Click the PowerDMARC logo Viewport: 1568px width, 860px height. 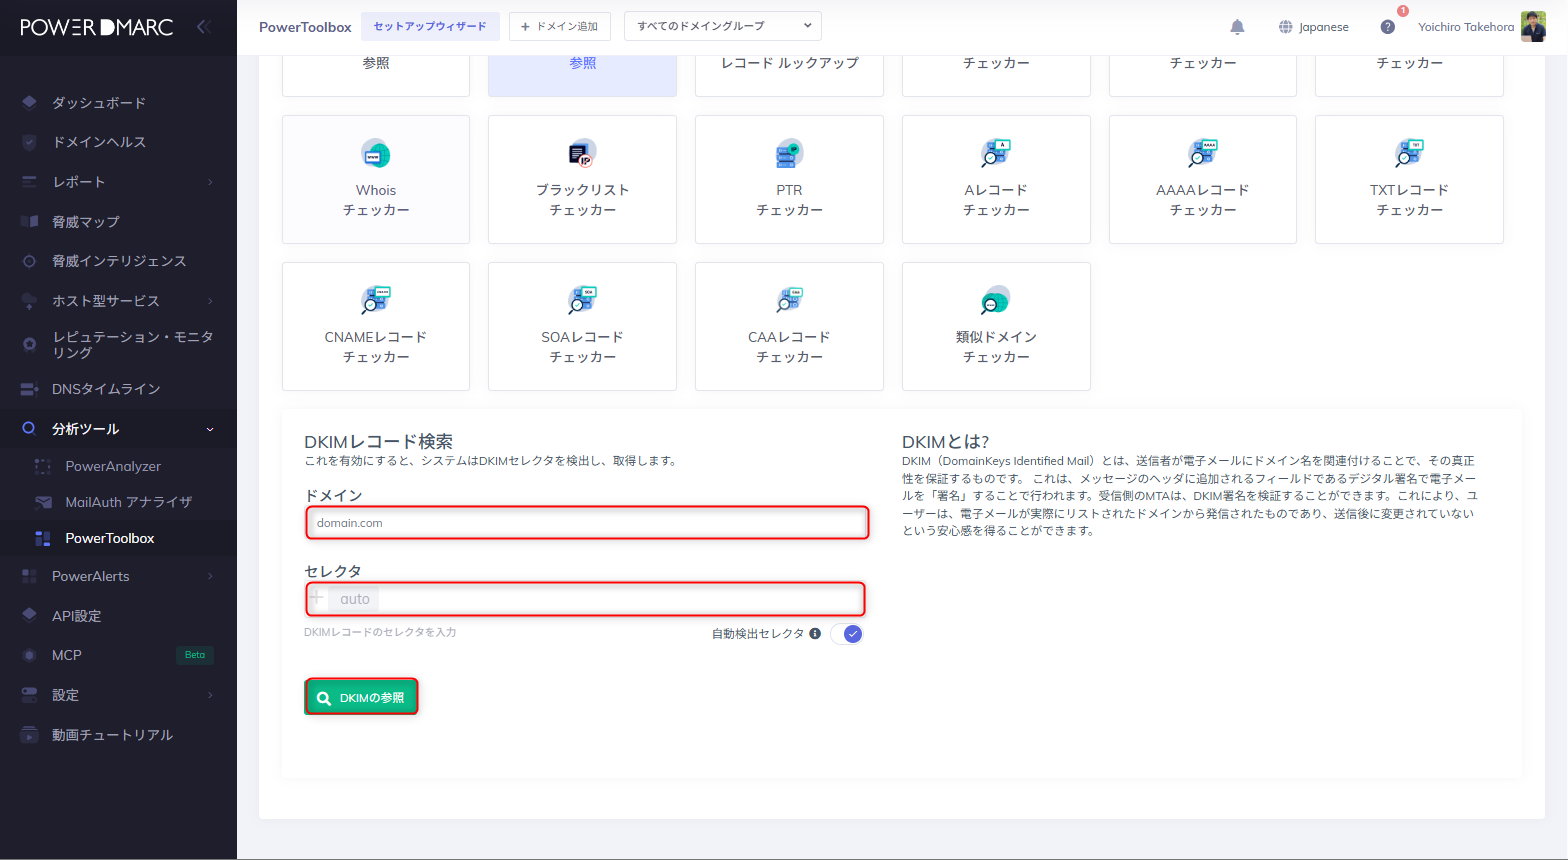tap(97, 27)
